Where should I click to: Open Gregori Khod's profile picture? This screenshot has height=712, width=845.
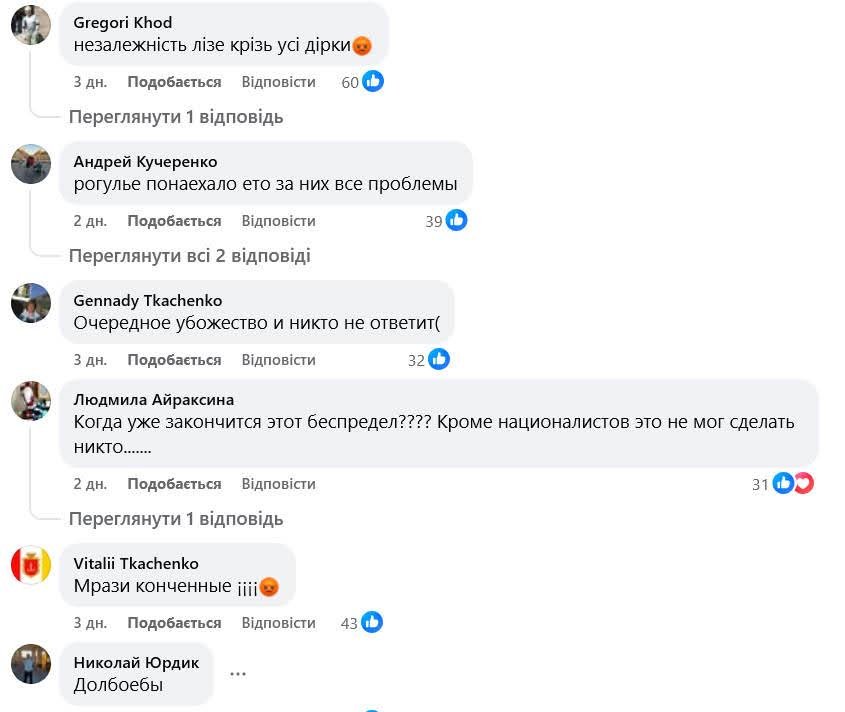coord(30,25)
